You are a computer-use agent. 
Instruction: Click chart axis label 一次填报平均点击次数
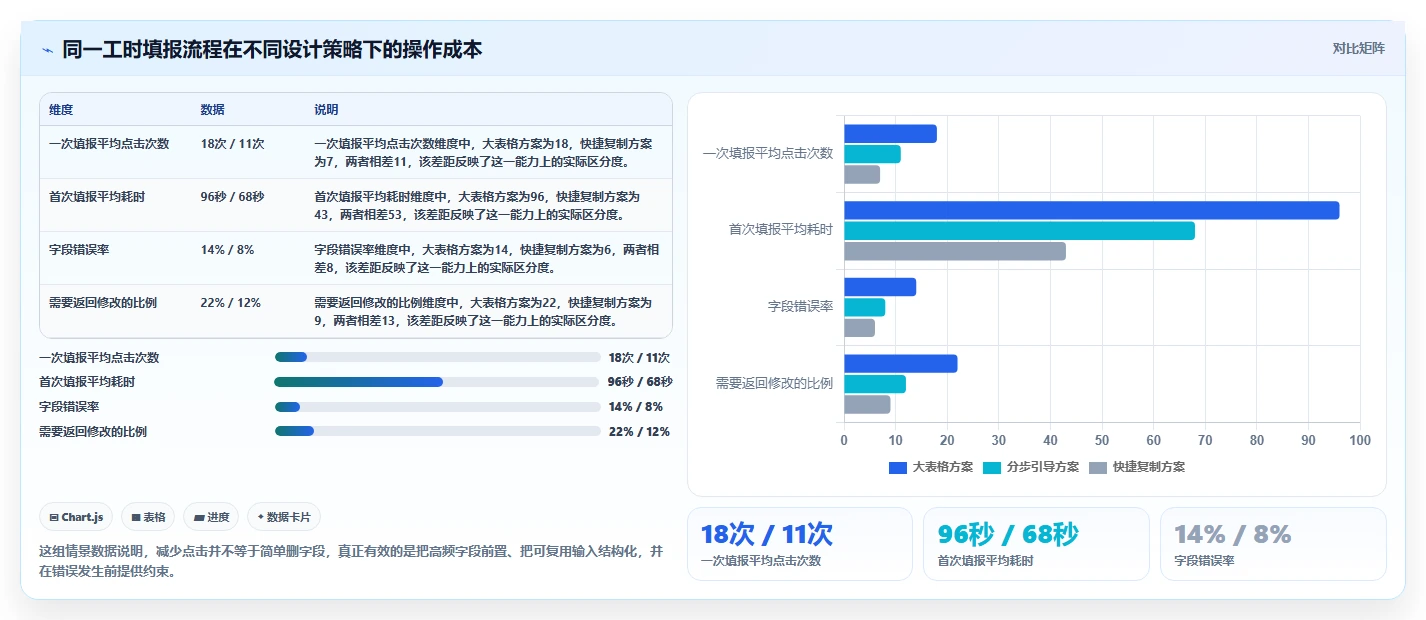pos(768,153)
